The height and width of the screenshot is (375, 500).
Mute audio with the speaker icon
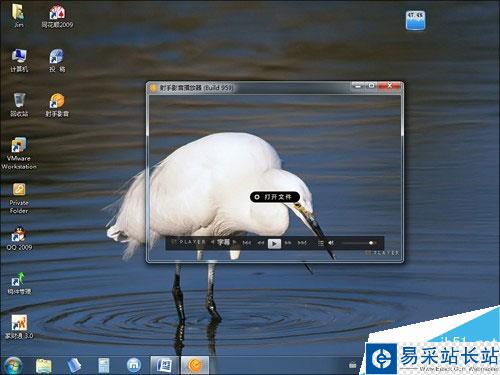click(x=331, y=243)
